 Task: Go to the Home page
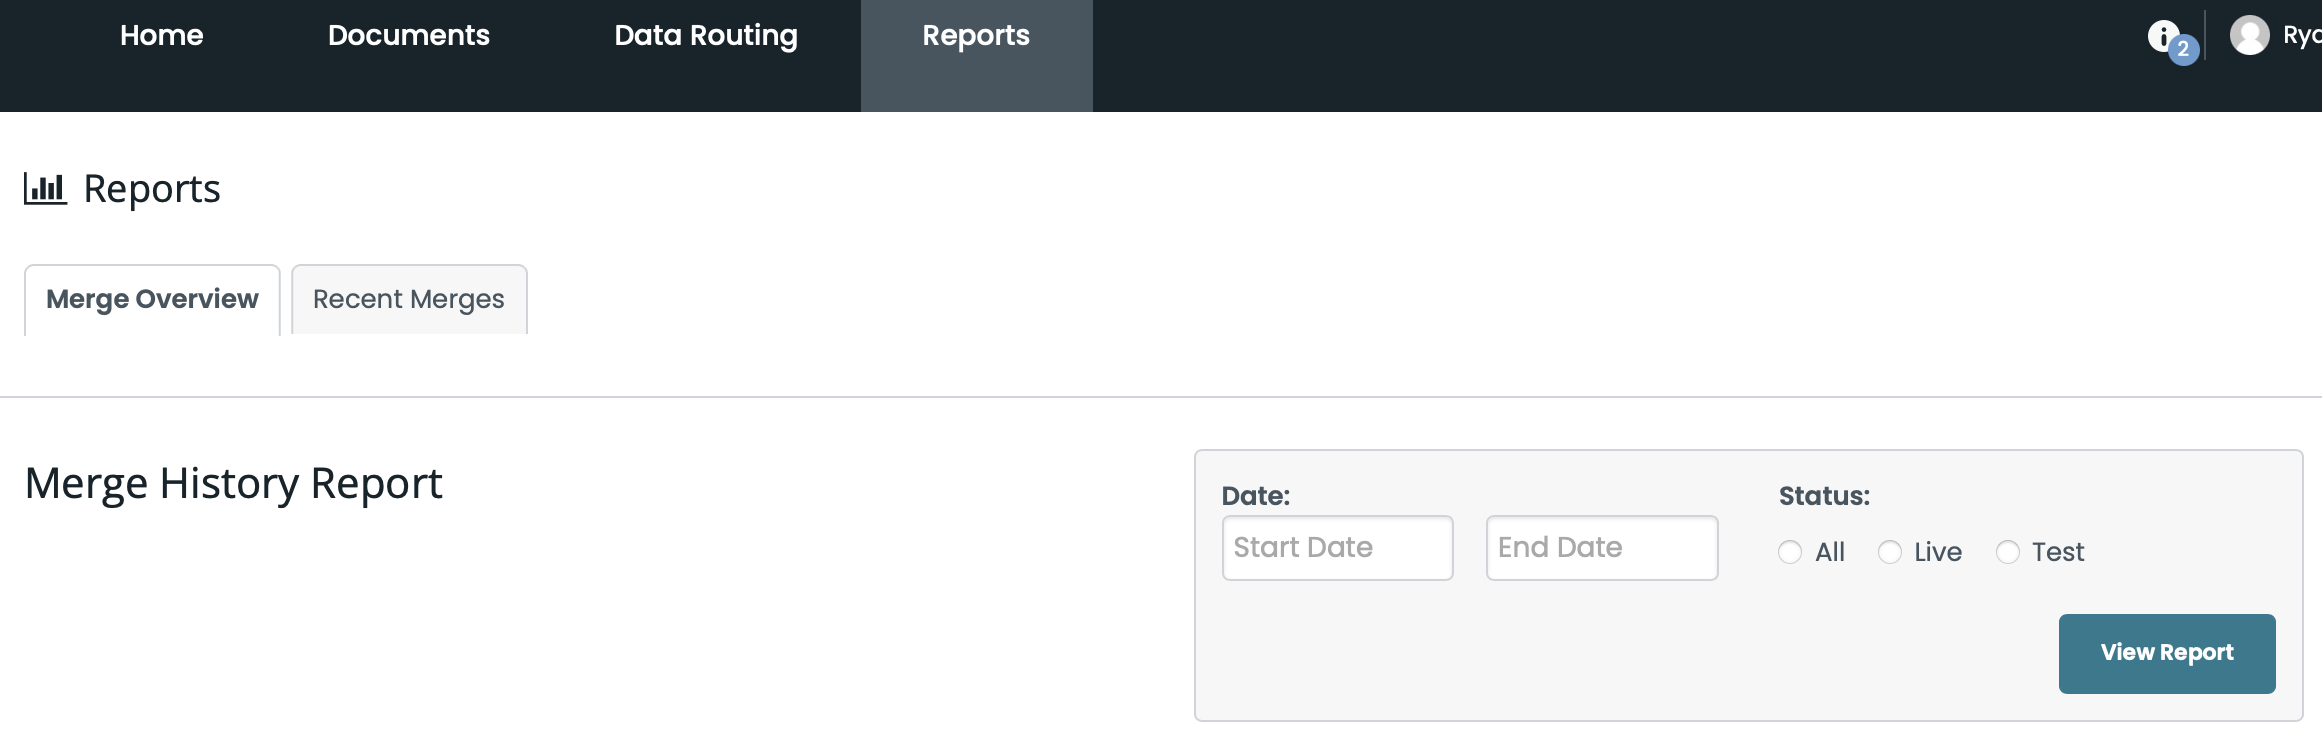161,35
